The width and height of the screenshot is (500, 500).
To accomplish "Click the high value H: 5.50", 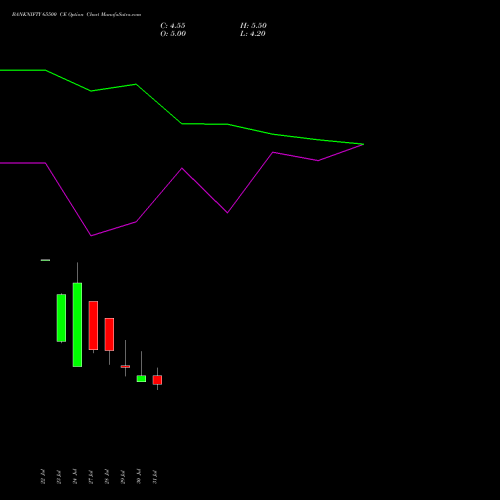I will 253,26.
